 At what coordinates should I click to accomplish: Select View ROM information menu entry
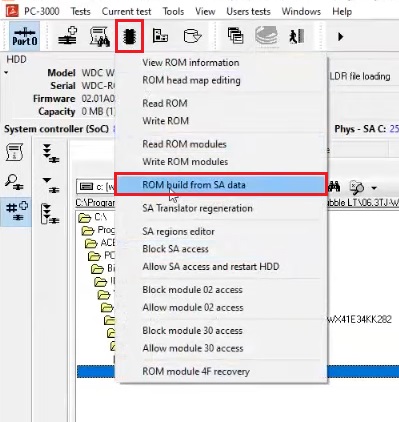(x=191, y=62)
